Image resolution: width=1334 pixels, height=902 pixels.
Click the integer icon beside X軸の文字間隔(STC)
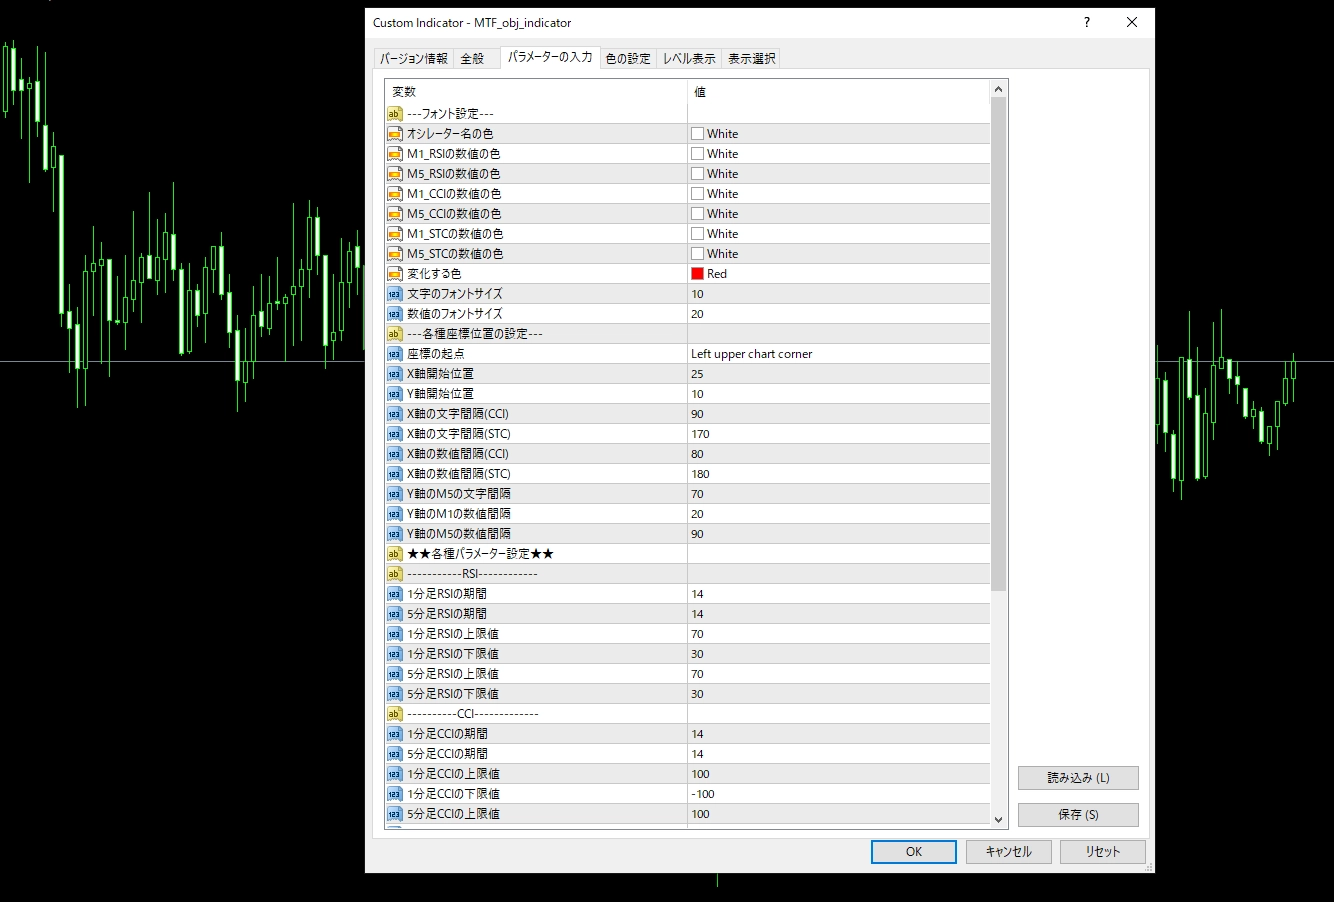(x=395, y=434)
